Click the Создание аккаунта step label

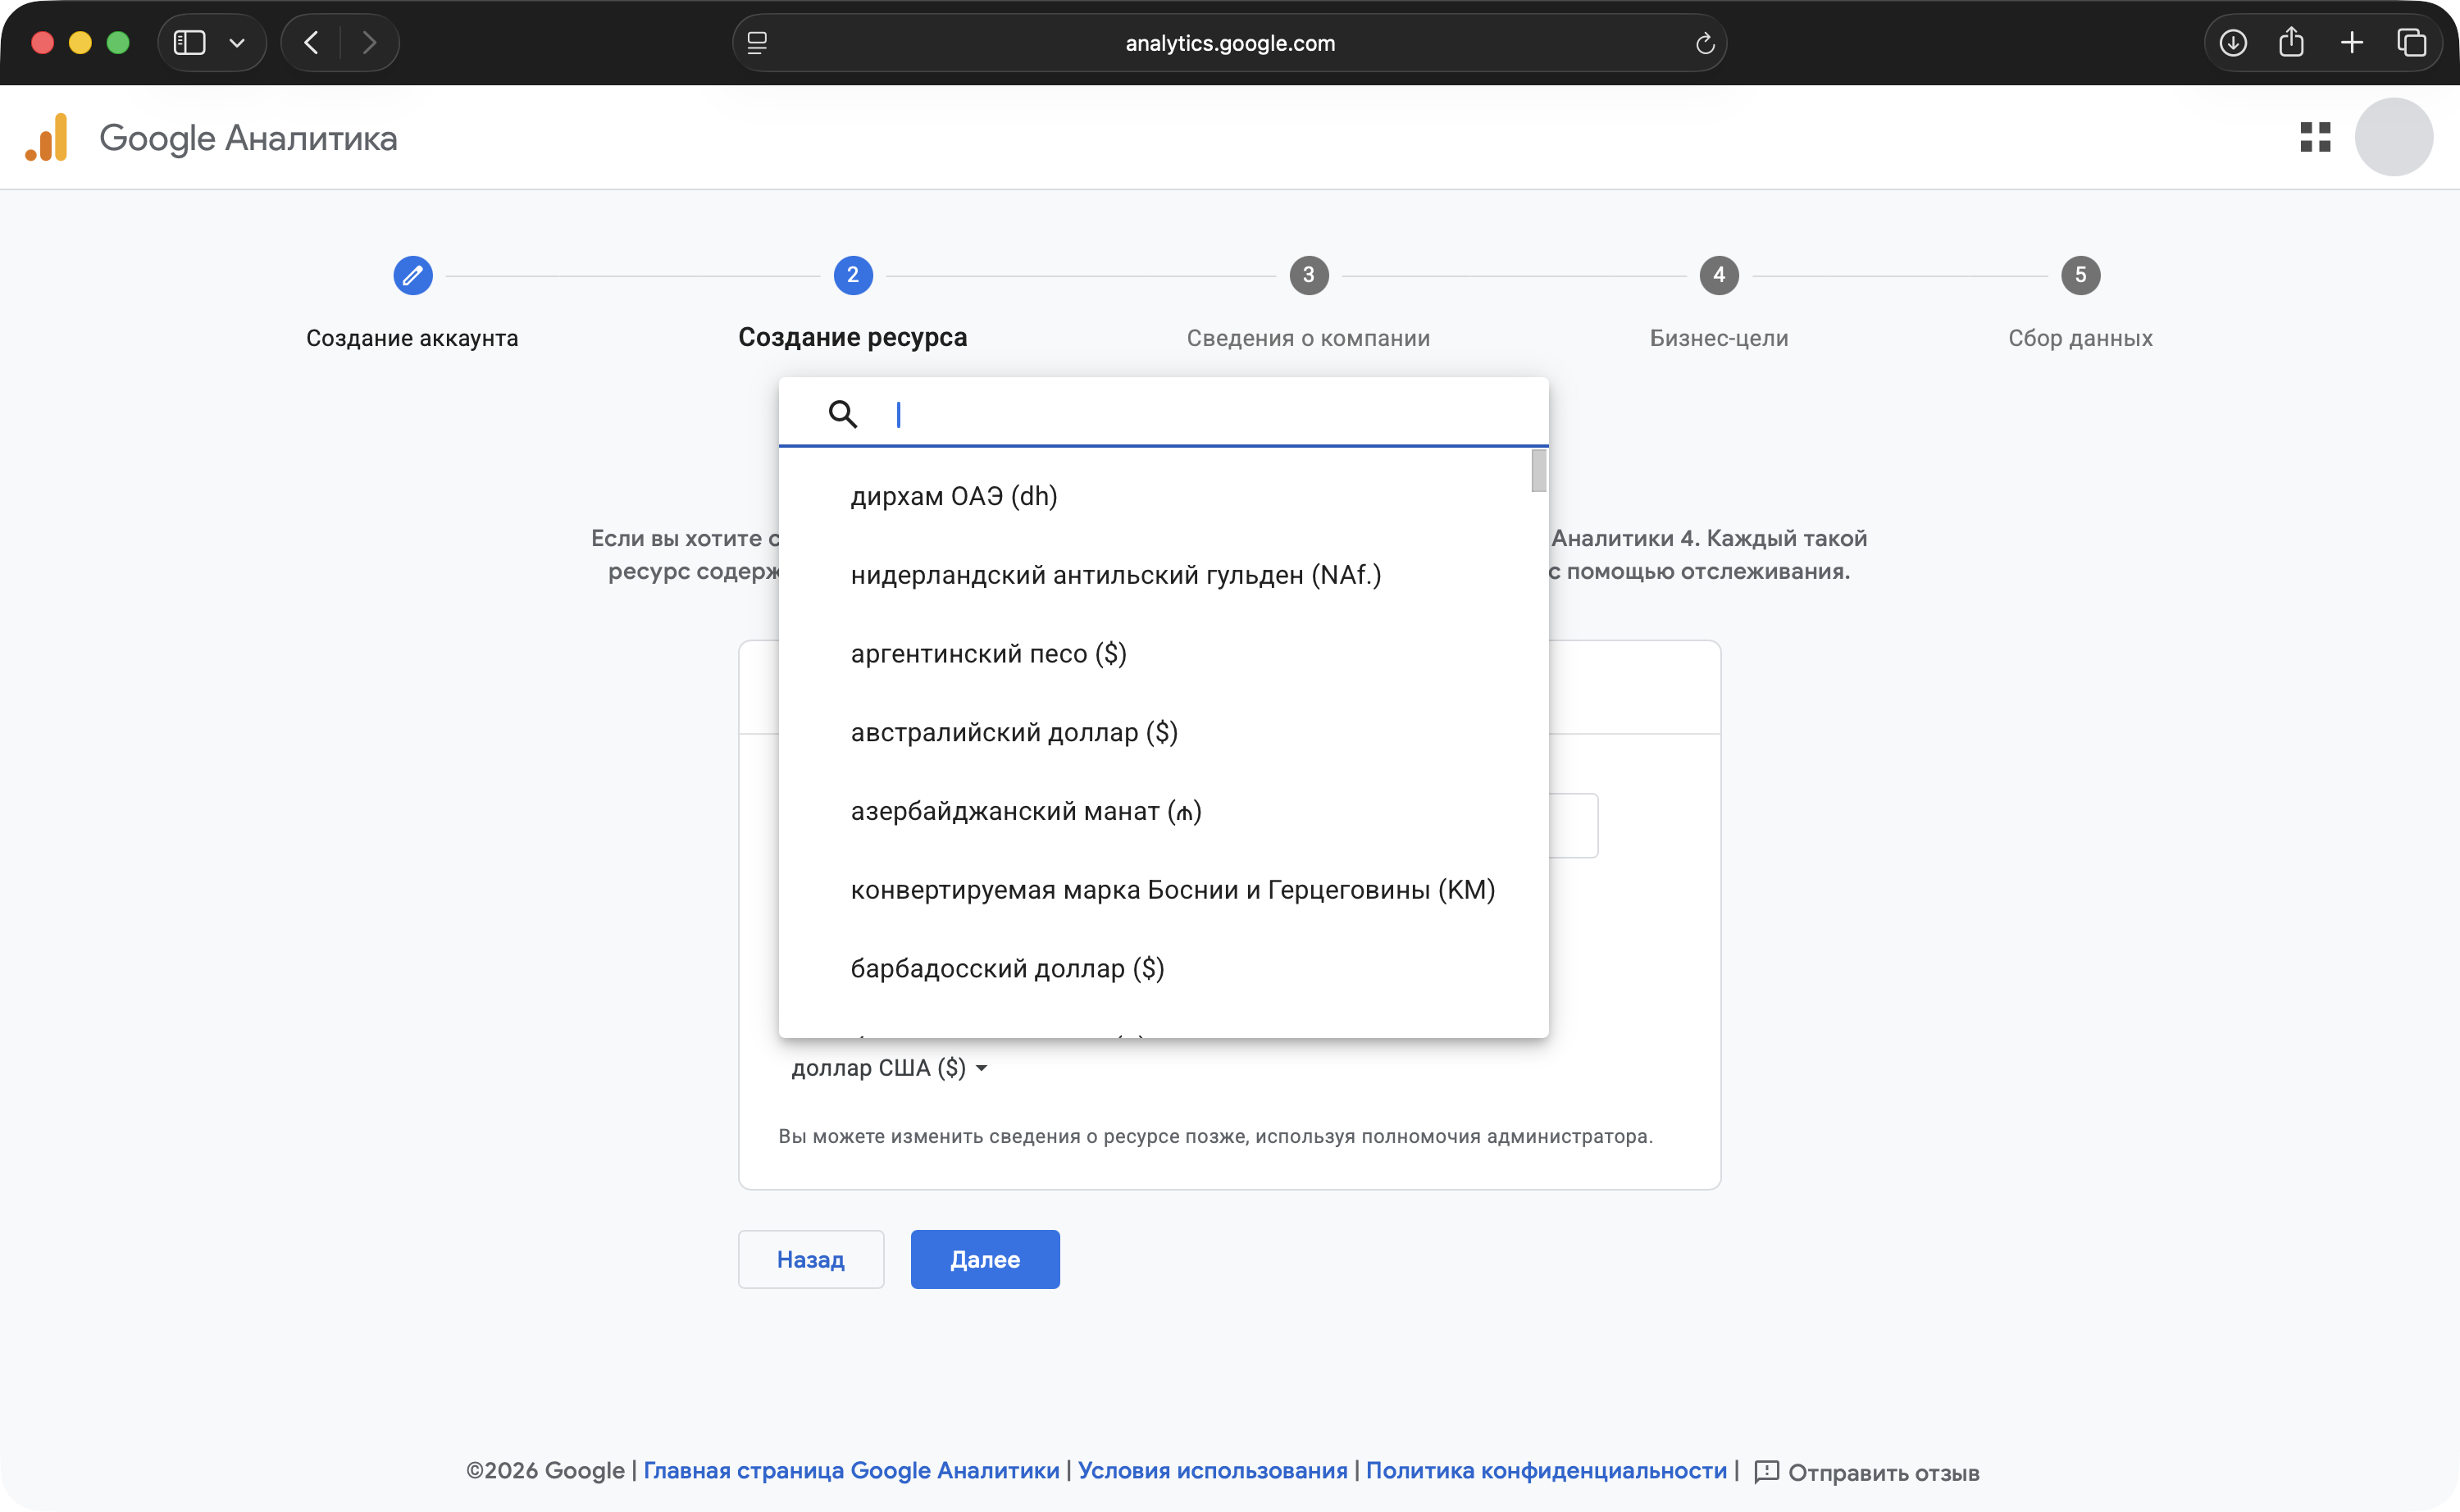click(x=412, y=338)
